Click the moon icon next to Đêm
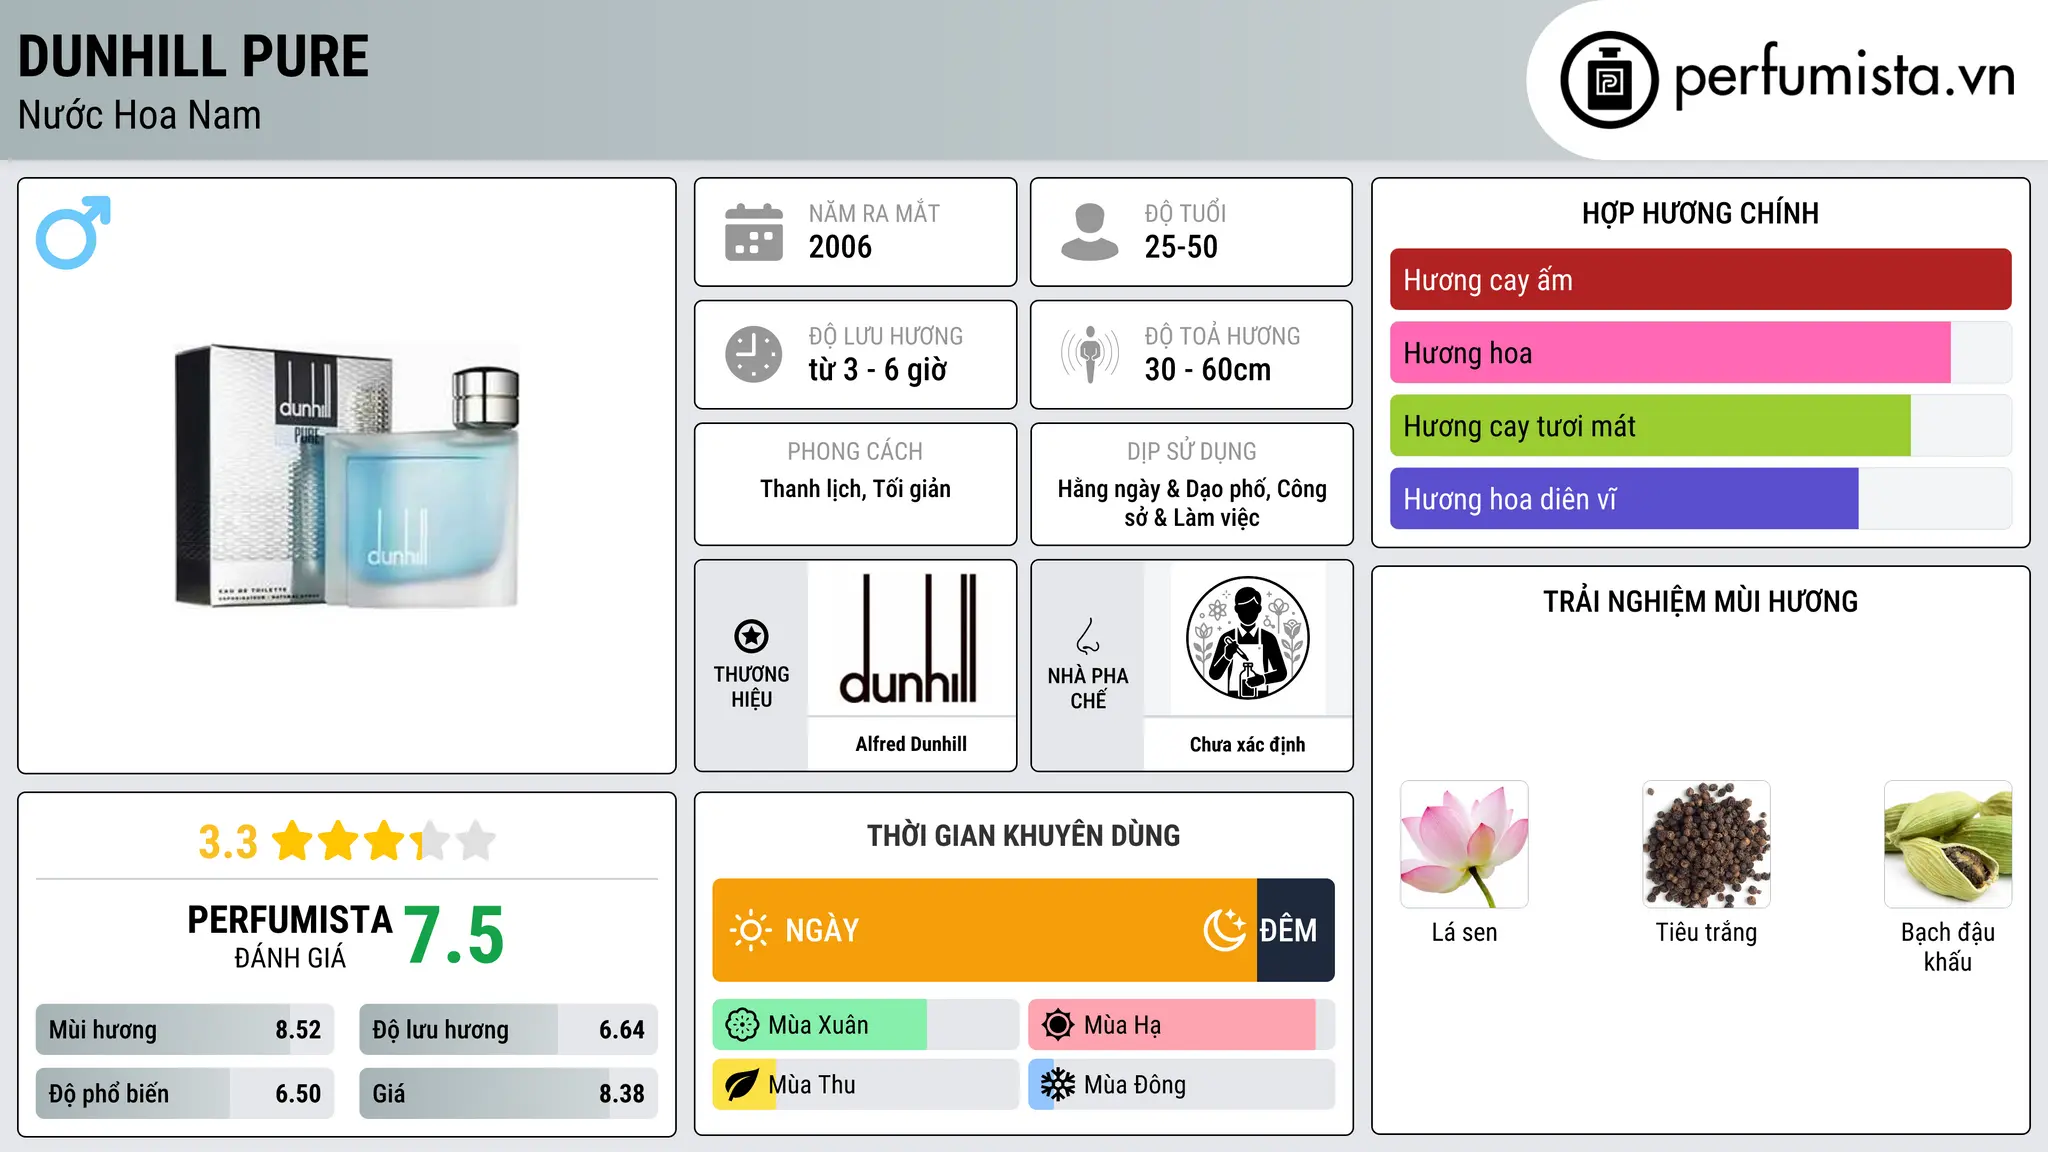 (x=1225, y=930)
